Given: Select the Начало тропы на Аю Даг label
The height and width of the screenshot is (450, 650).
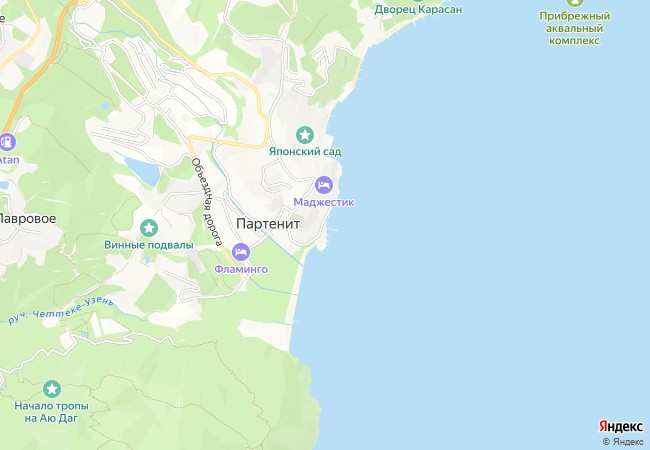Looking at the screenshot, I should (52, 412).
